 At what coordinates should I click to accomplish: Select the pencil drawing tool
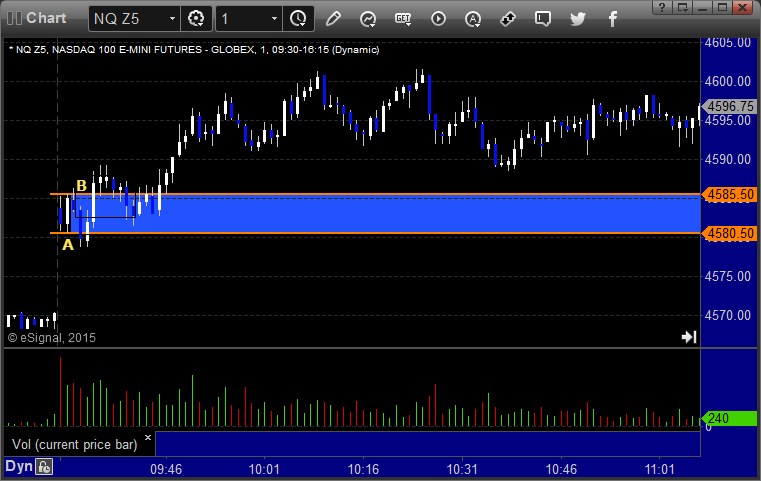pyautogui.click(x=333, y=19)
